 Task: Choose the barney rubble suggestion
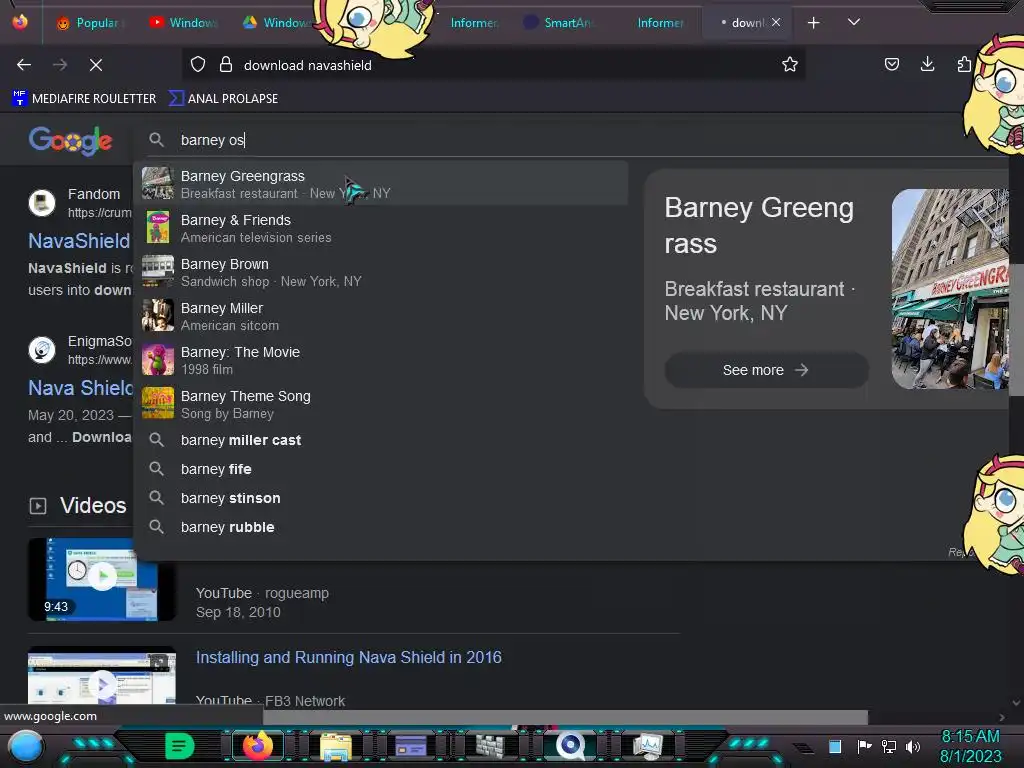381,527
